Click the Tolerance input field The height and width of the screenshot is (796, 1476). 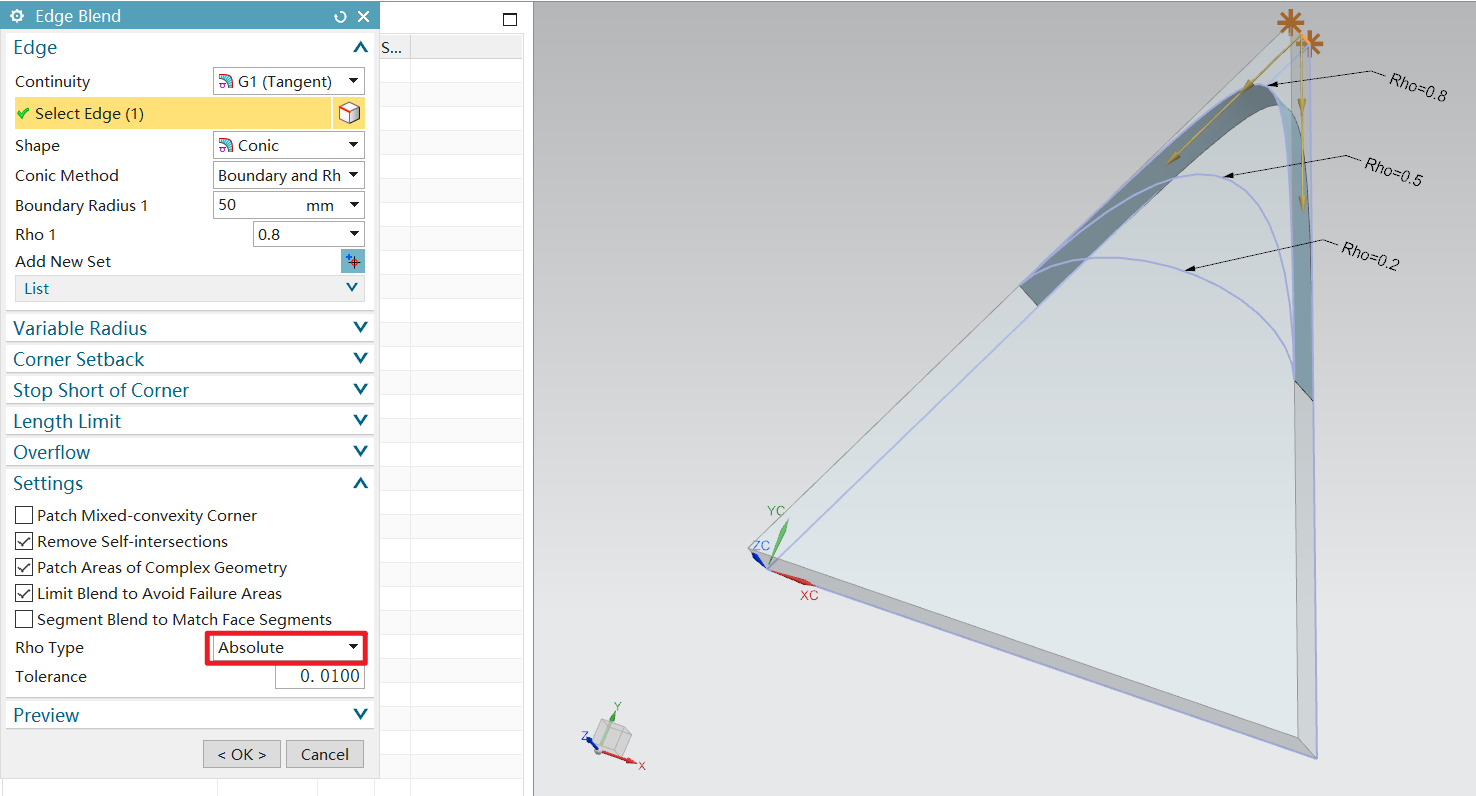(320, 677)
